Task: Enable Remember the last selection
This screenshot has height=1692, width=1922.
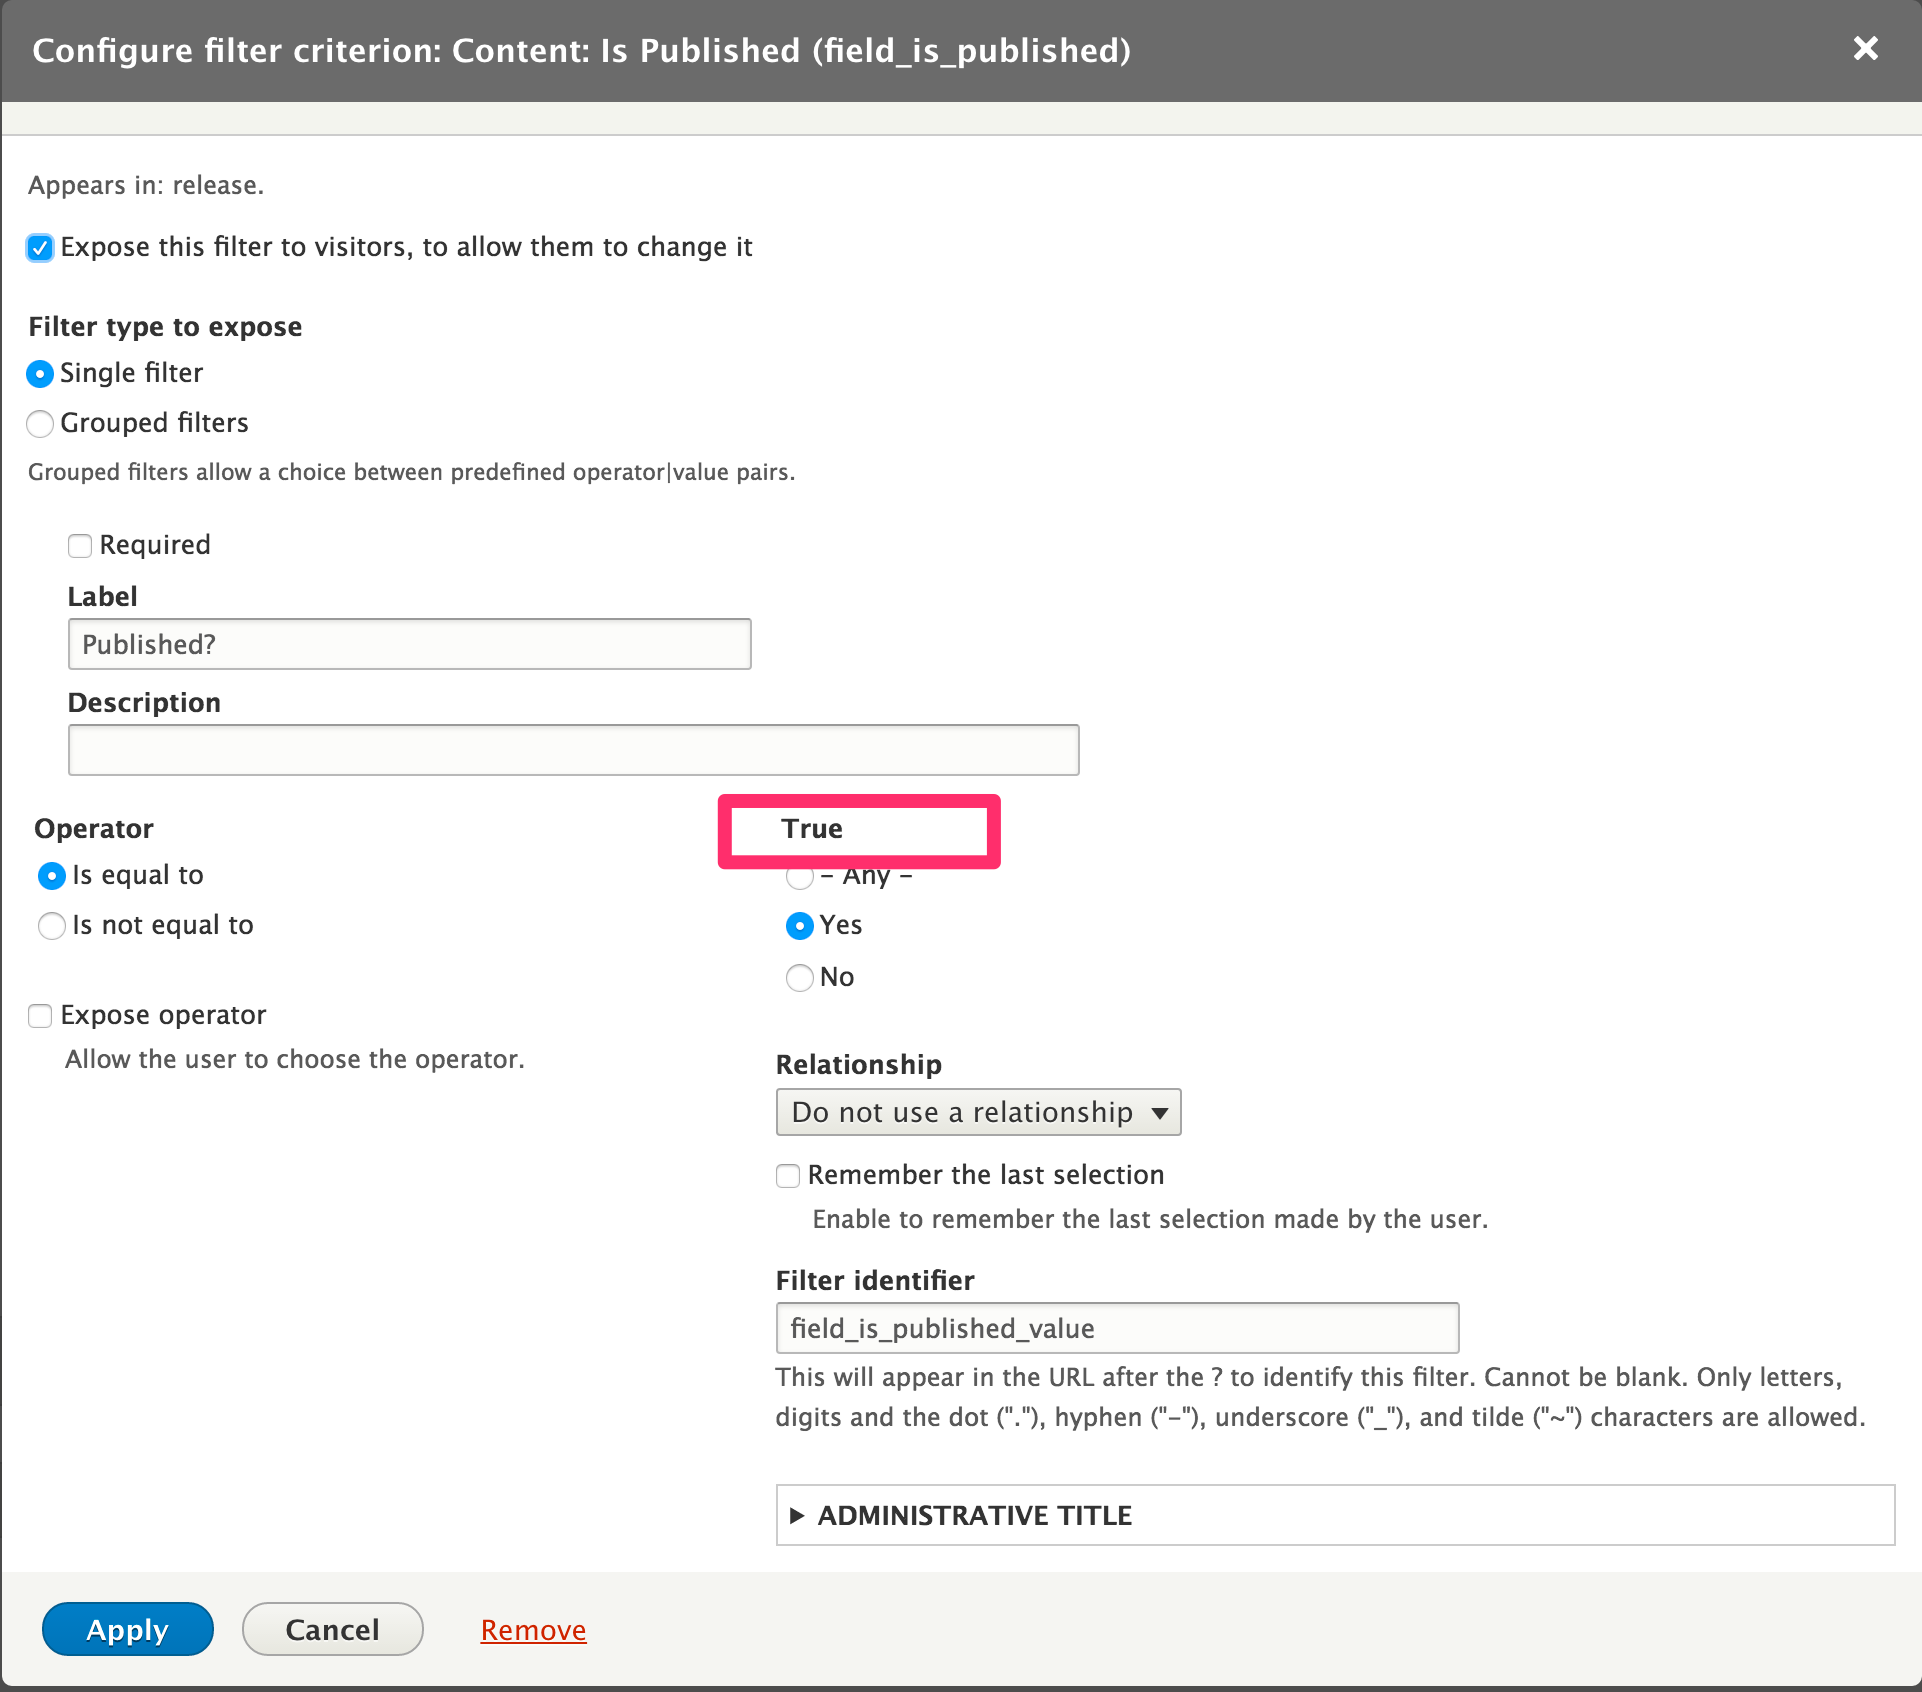Action: point(788,1176)
